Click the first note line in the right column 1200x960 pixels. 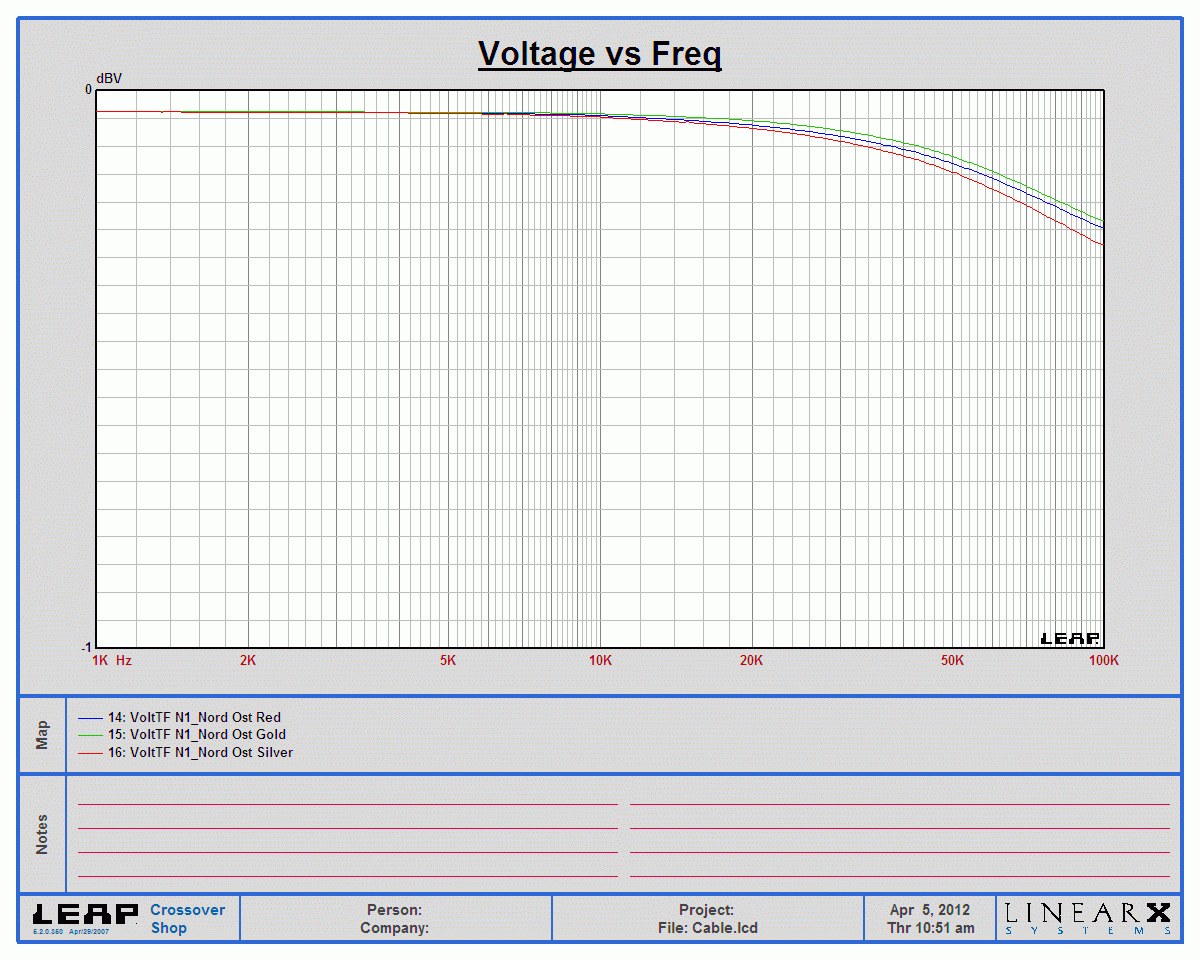pyautogui.click(x=899, y=803)
